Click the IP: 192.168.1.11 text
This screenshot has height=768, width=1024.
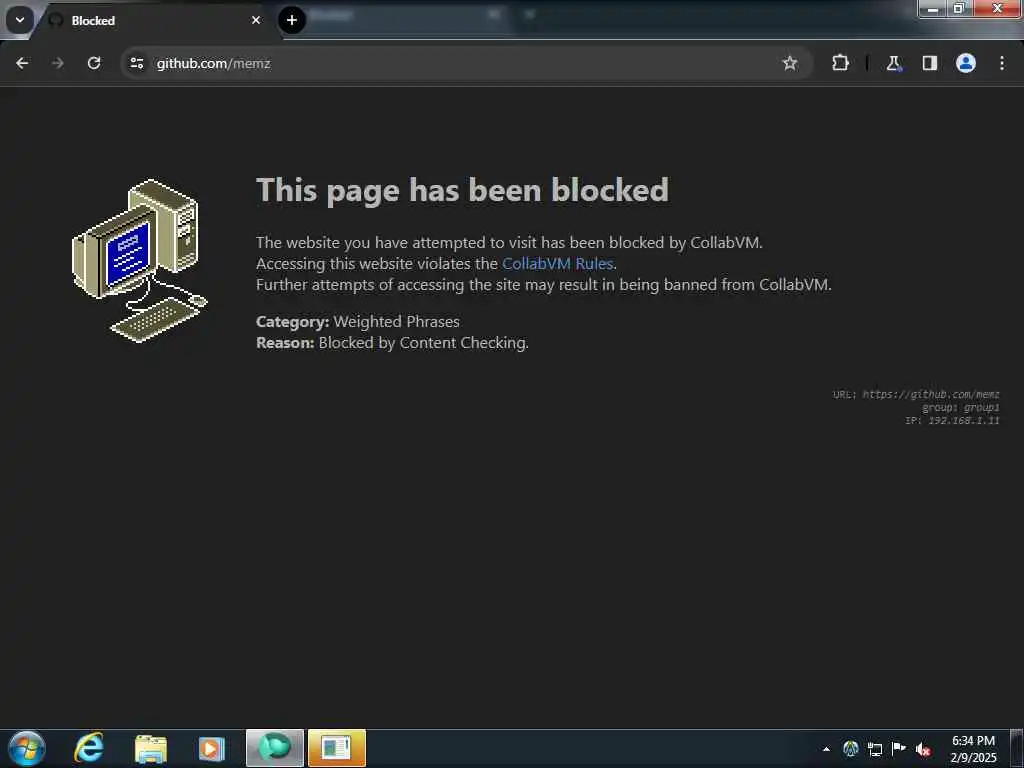pos(952,420)
